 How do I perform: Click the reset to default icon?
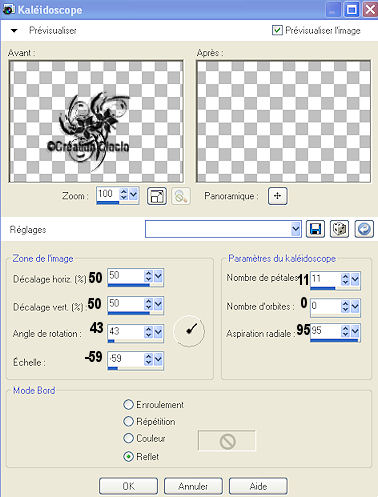364,229
